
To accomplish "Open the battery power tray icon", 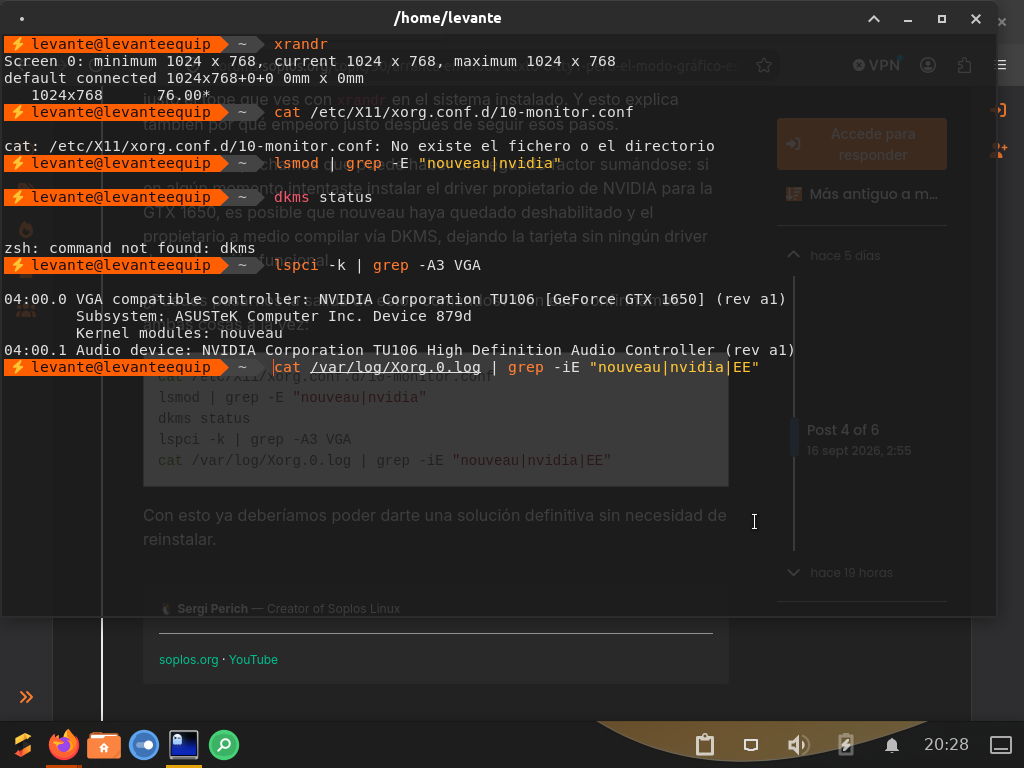I will [845, 744].
